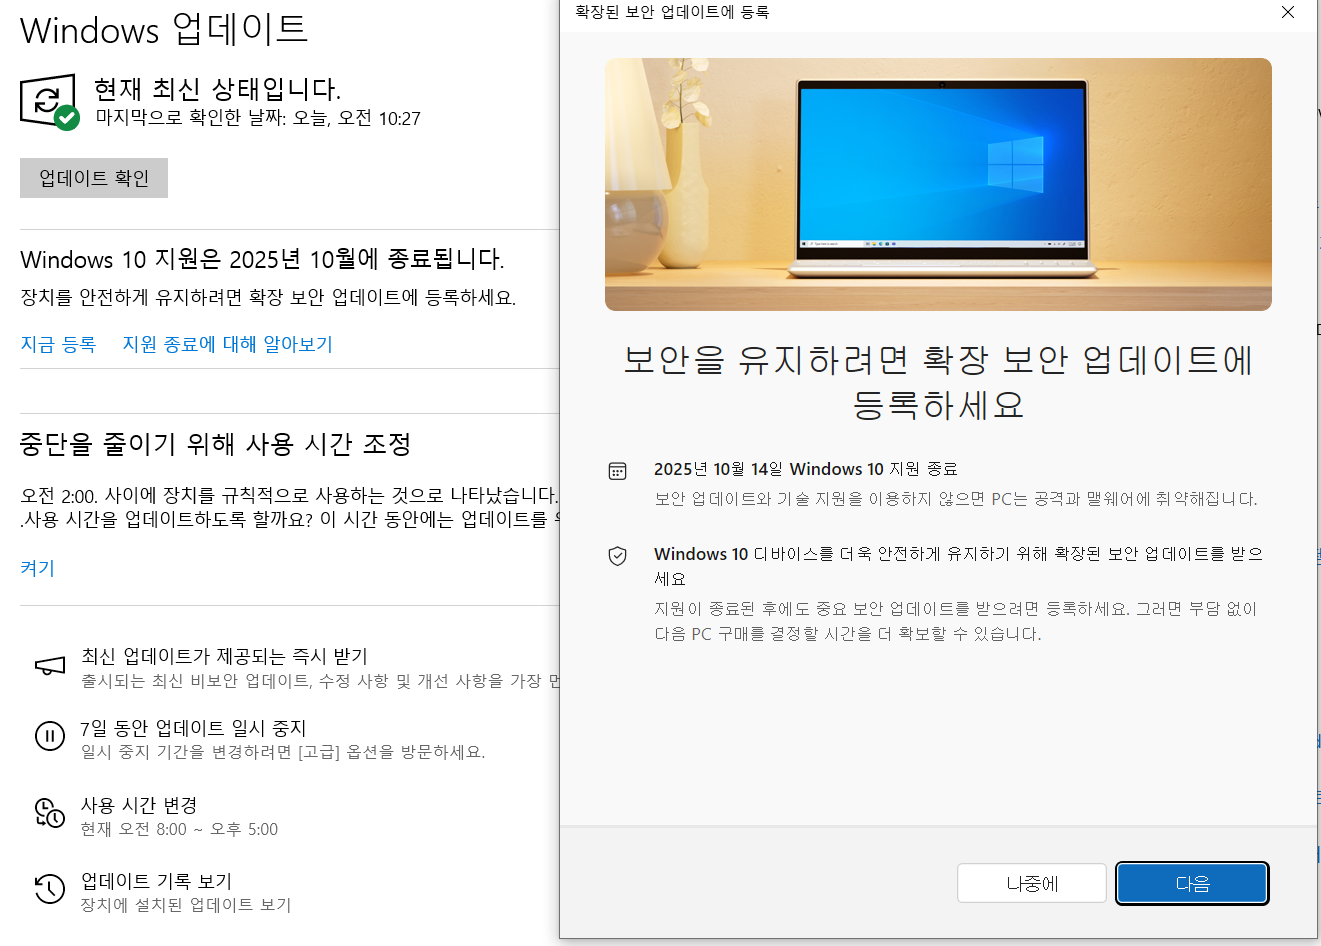The height and width of the screenshot is (946, 1321).
Task: Open the 지금 등록 link
Action: click(58, 344)
